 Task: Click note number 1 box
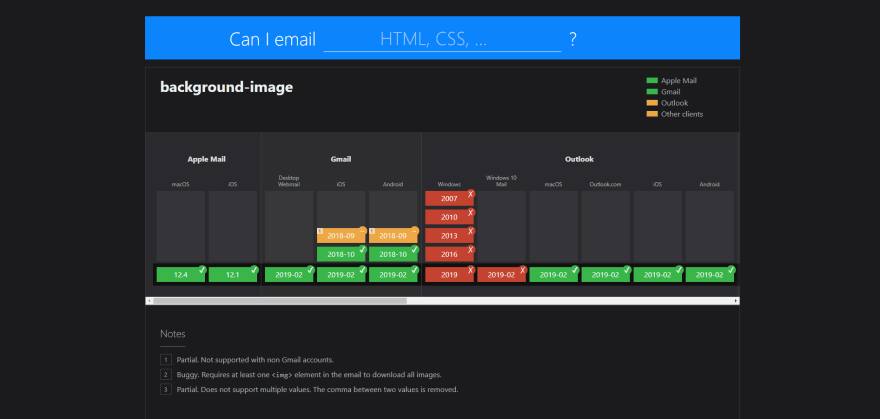(x=166, y=360)
